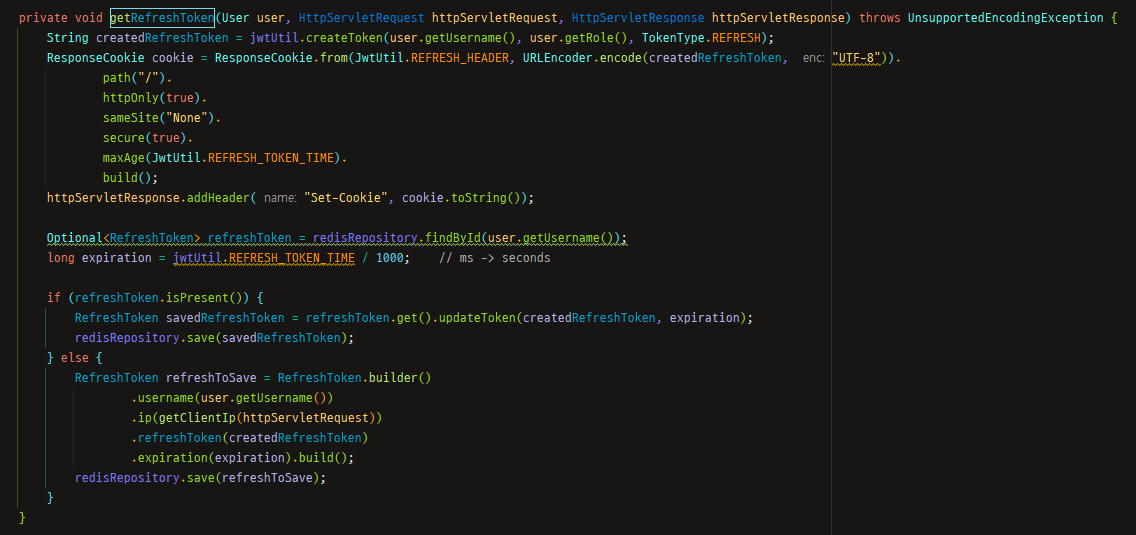Click the numeric literal 1000
Viewport: 1136px width, 535px height.
[389, 258]
